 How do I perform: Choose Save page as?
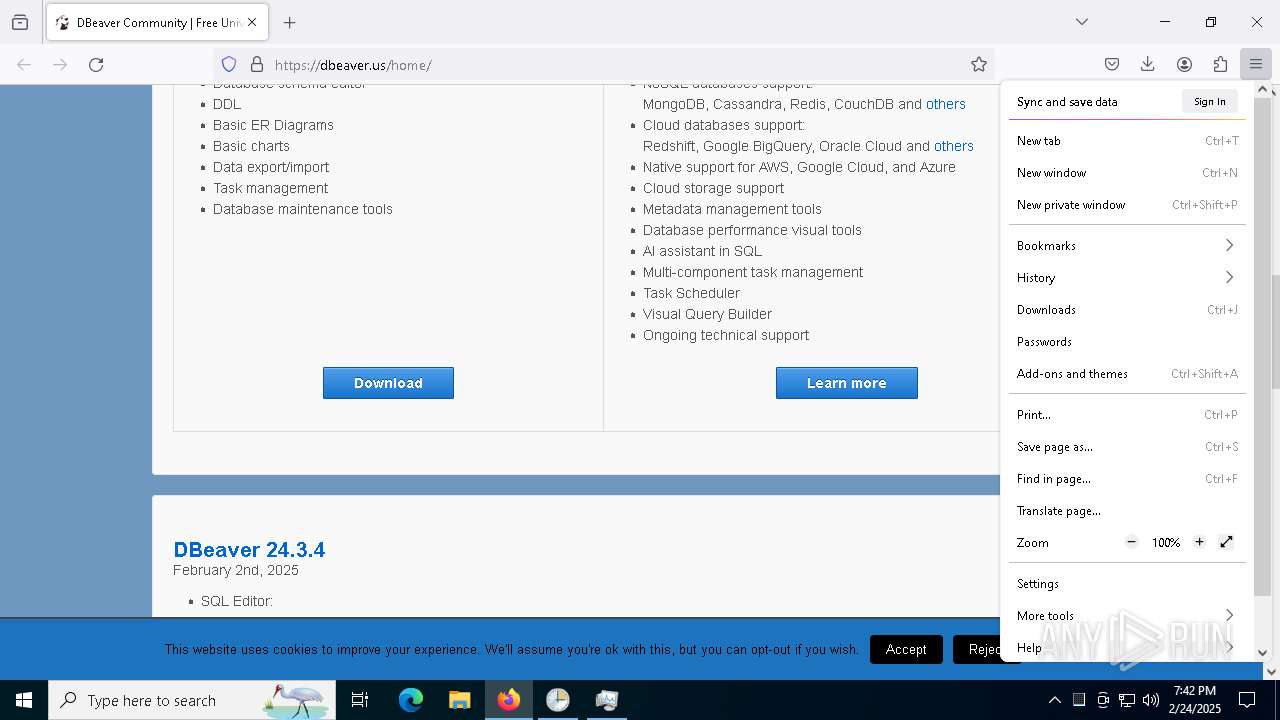tap(1127, 447)
